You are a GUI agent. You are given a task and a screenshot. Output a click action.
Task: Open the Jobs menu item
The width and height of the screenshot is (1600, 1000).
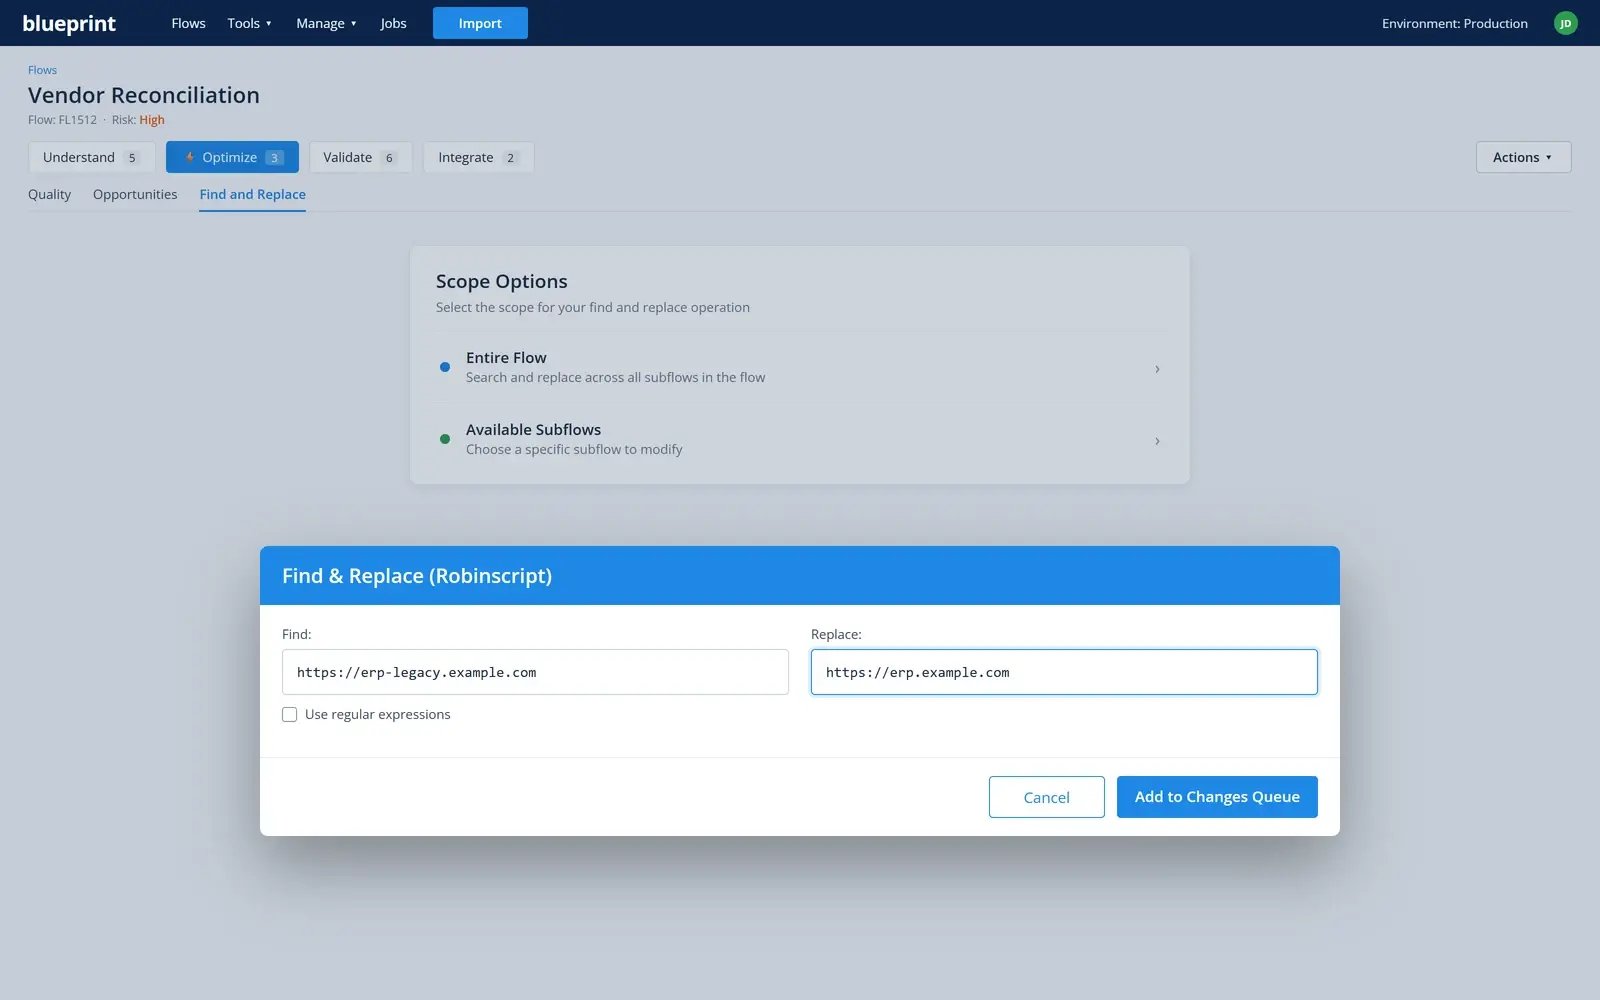393,23
